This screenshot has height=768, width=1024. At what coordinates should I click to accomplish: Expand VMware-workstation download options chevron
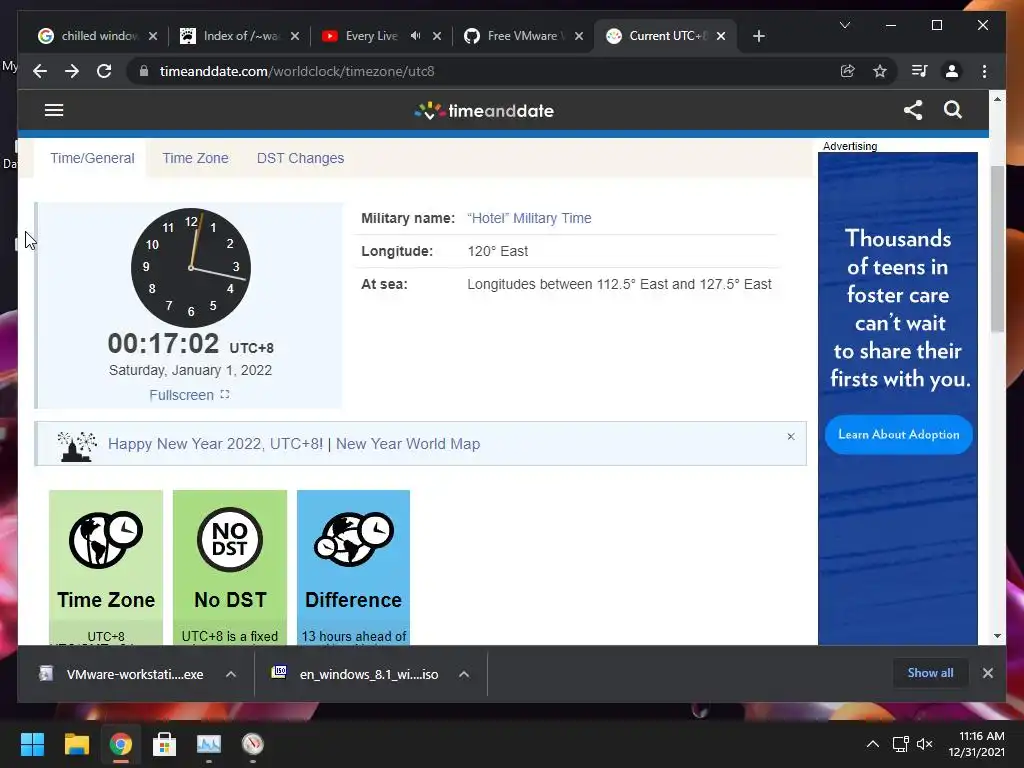click(x=231, y=674)
